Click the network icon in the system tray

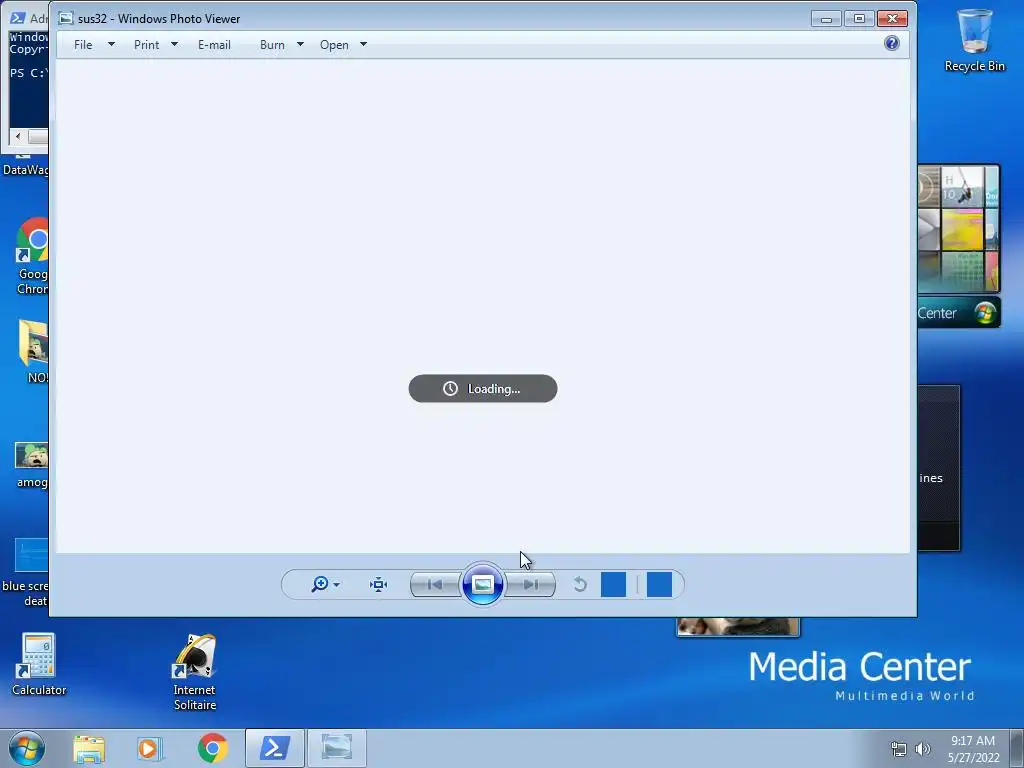coord(899,749)
